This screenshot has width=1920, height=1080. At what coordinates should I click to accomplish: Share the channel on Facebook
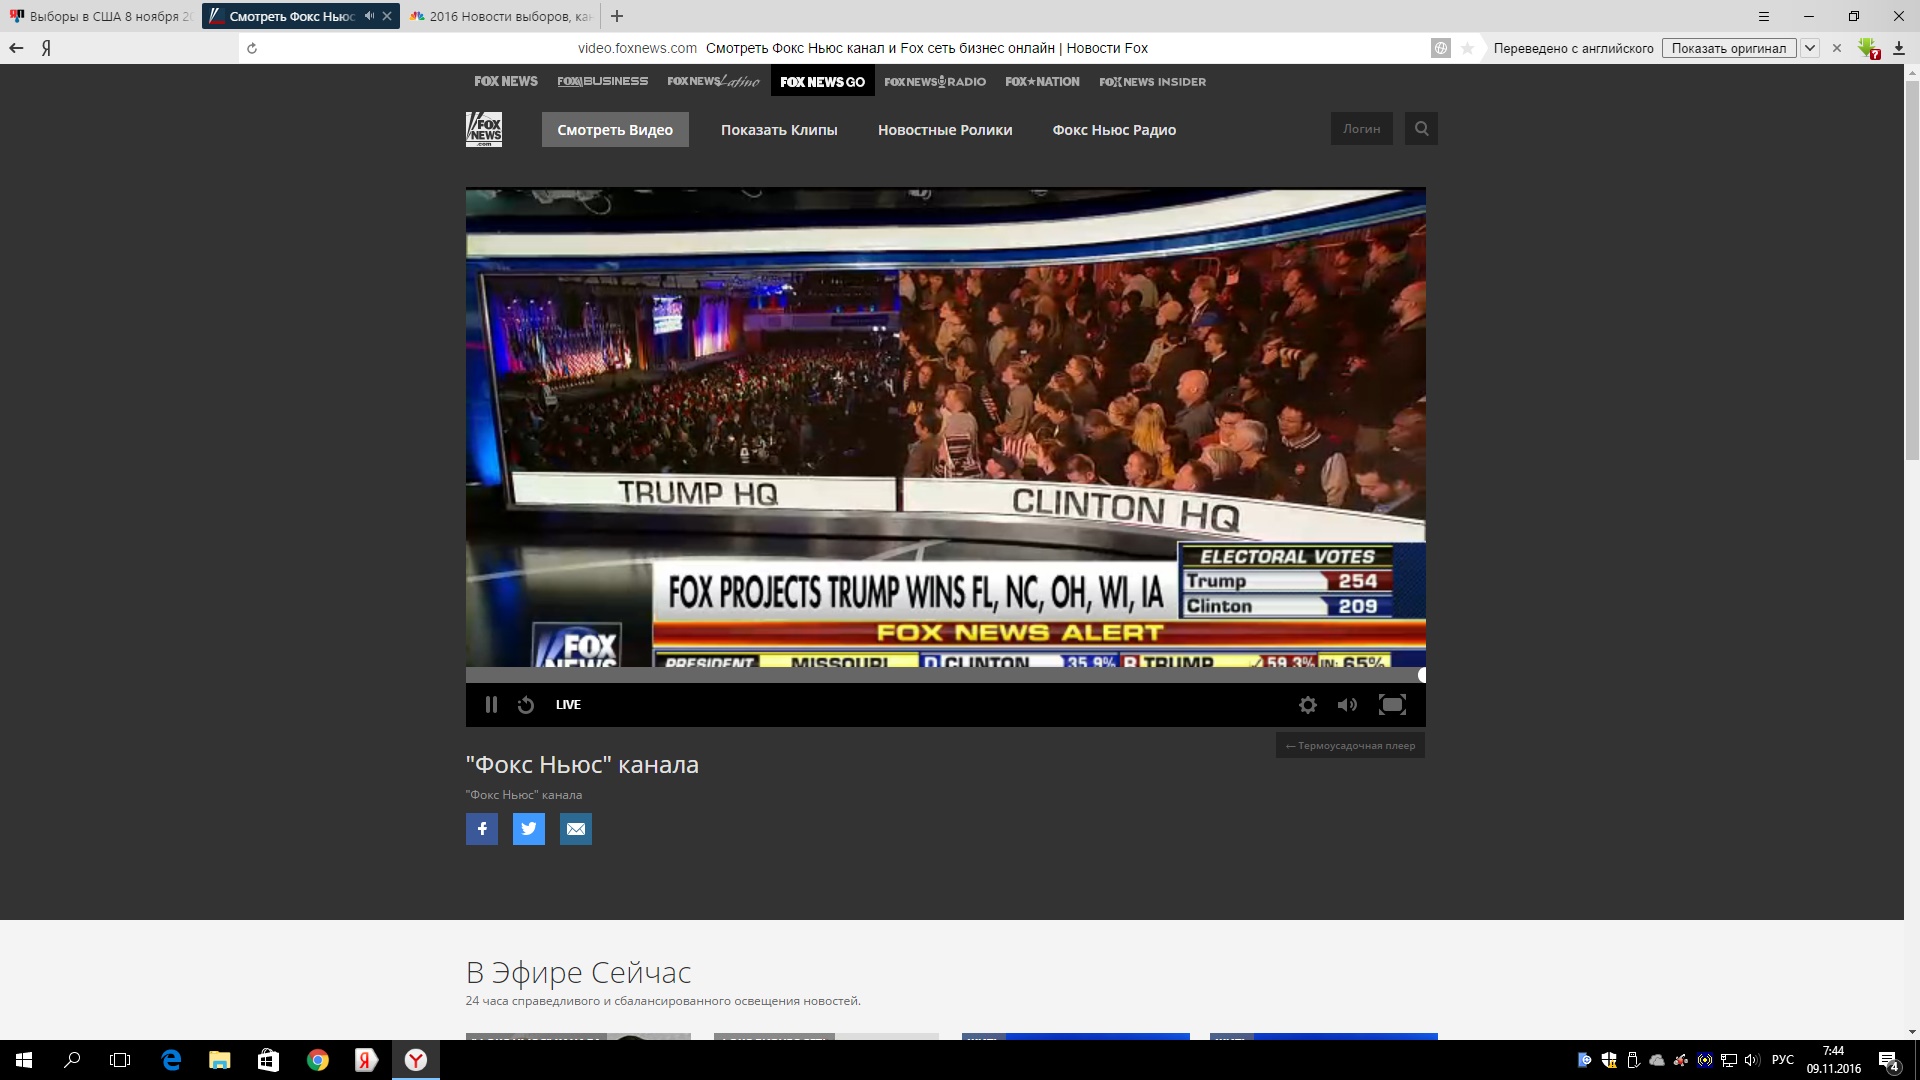tap(482, 829)
